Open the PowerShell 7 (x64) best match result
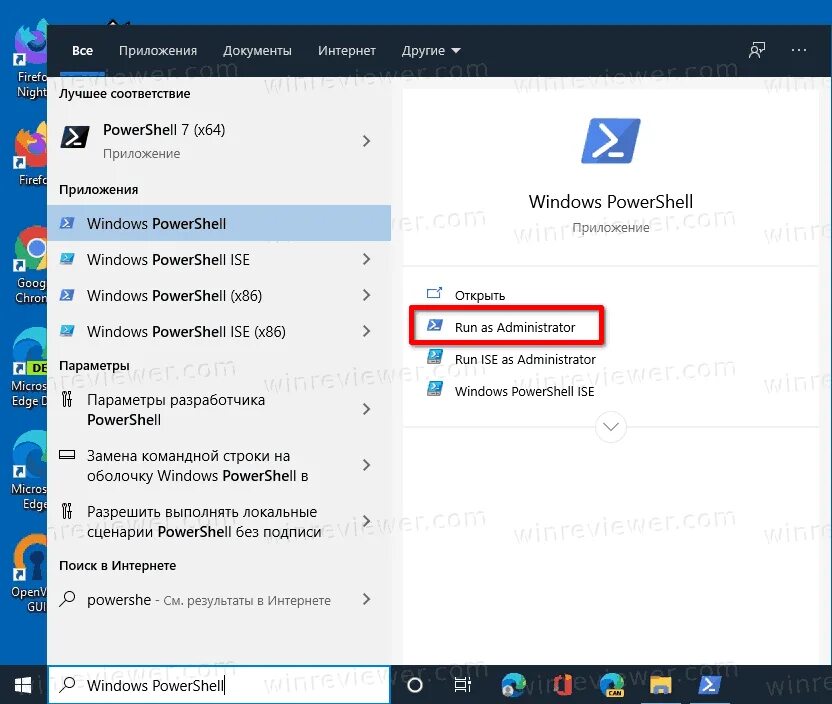The width and height of the screenshot is (832, 704). click(x=219, y=141)
